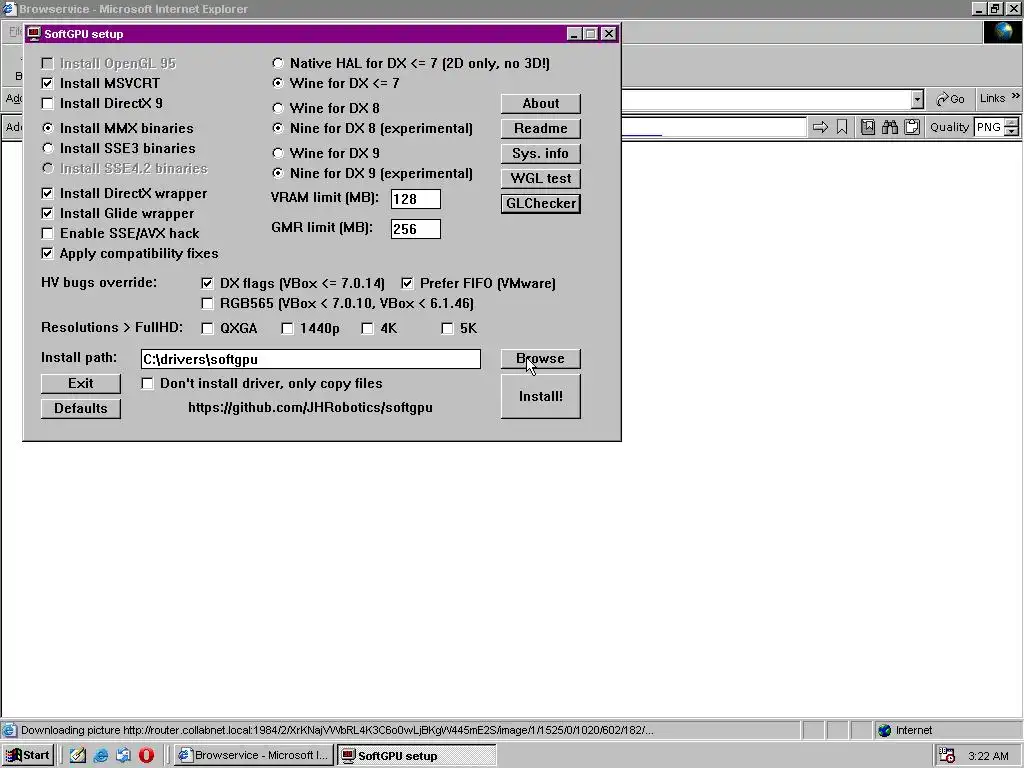Enable SSE/AVX hack checkbox
This screenshot has height=768, width=1024.
pos(47,233)
